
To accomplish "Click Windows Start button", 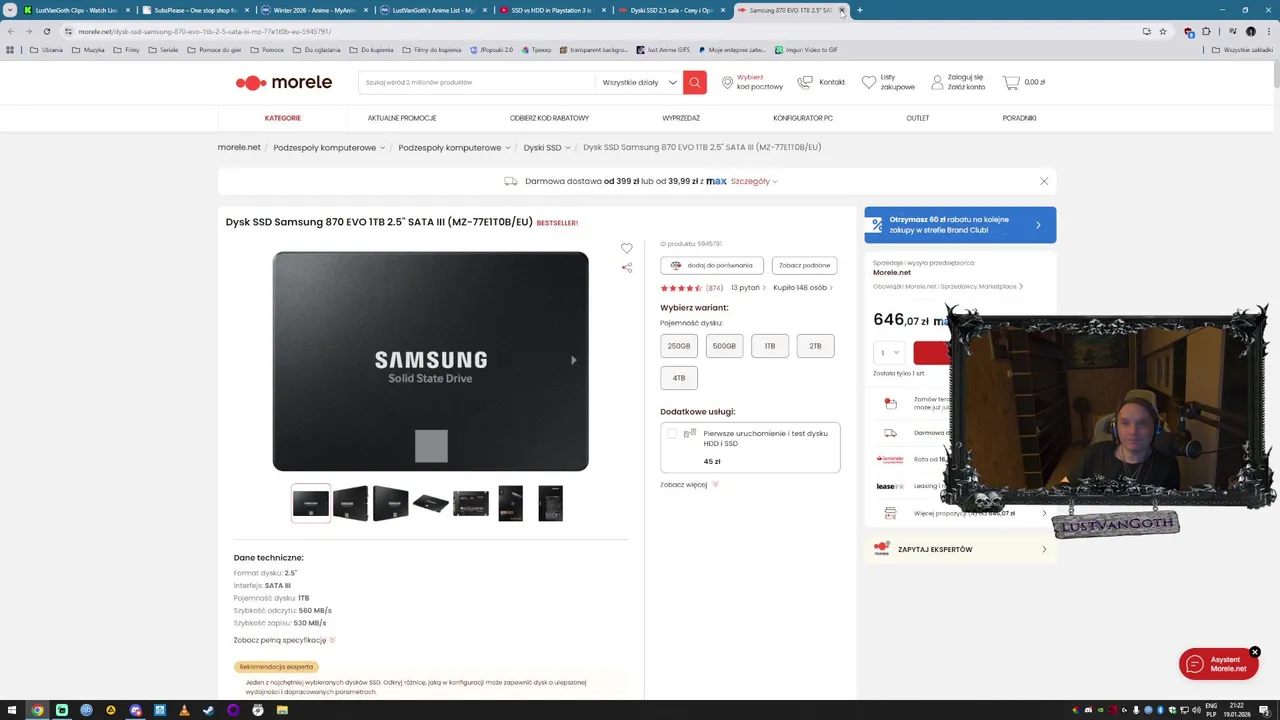I will tap(12, 710).
